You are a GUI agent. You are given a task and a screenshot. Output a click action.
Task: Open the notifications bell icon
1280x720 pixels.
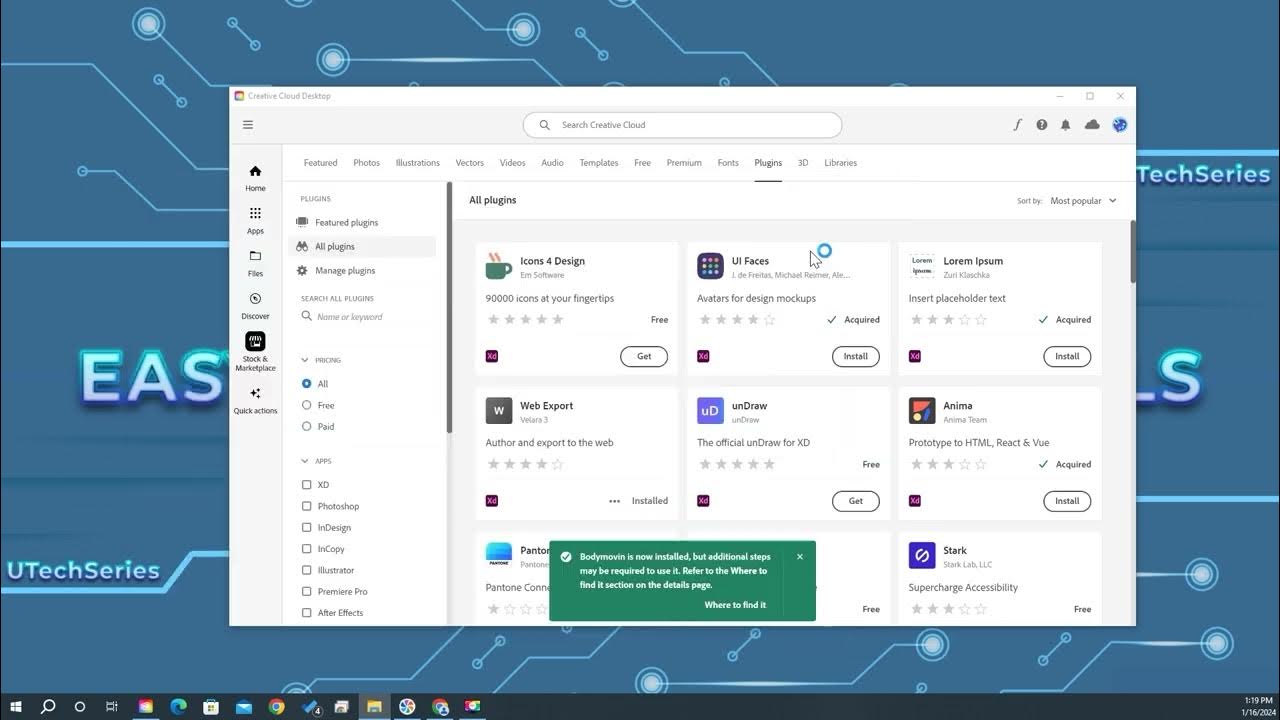1066,125
